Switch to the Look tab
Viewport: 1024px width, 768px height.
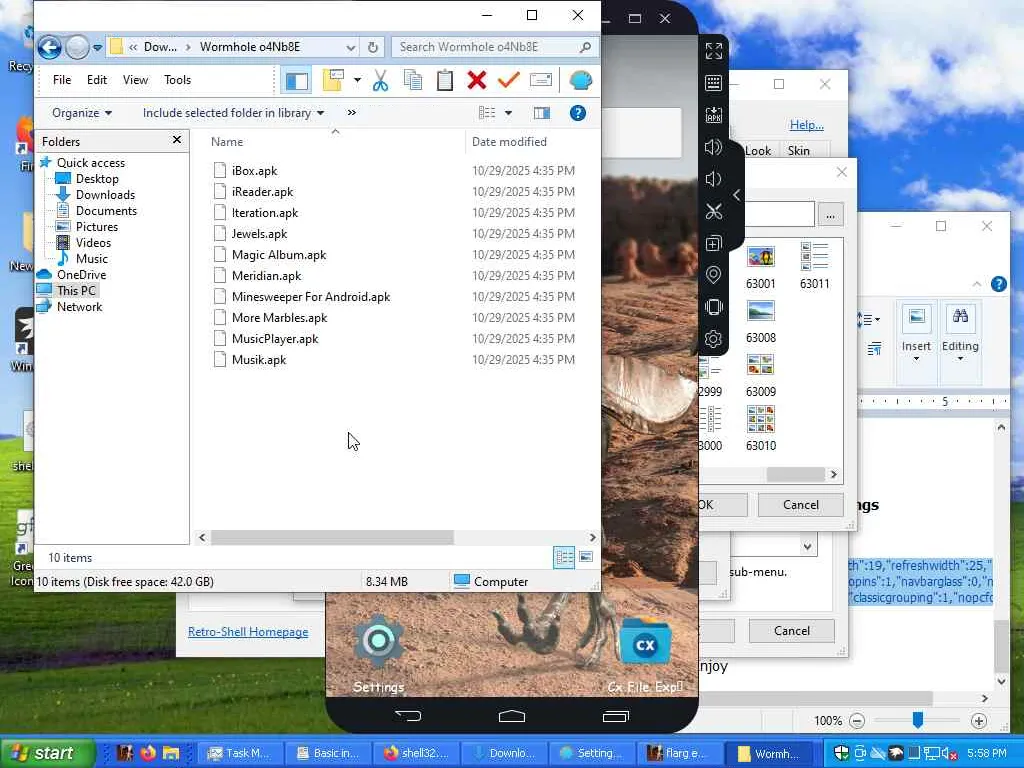pyautogui.click(x=758, y=150)
